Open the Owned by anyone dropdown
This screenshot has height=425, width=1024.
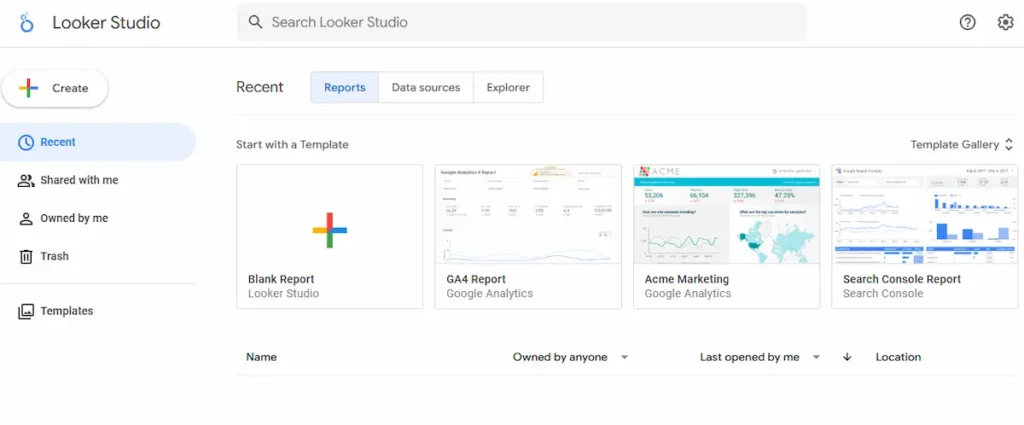(569, 357)
